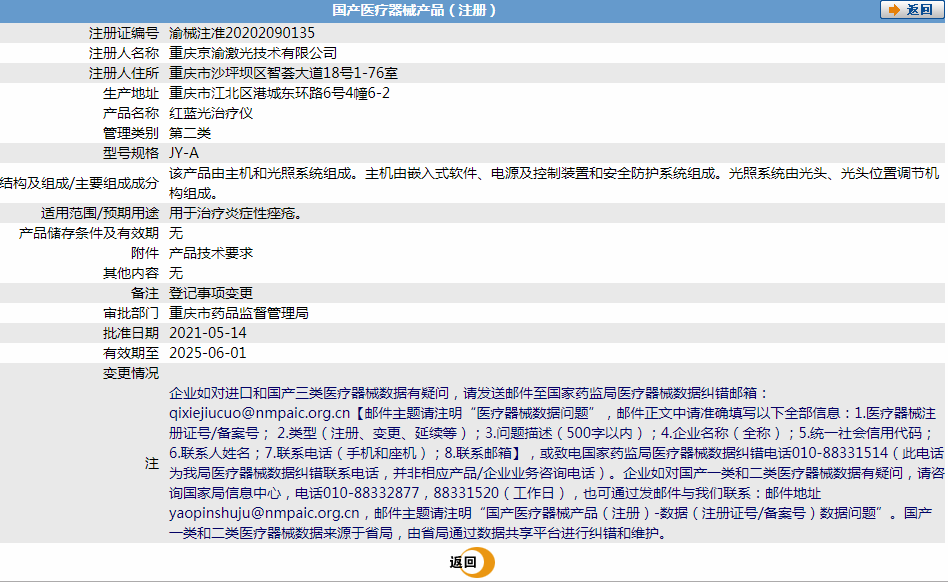Click the label 产品名称

point(131,113)
